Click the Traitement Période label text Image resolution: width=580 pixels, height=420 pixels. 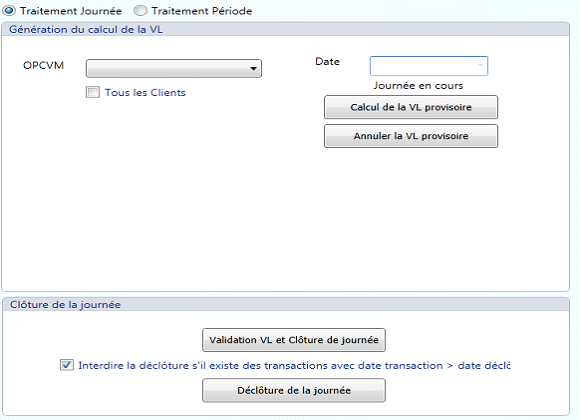tap(202, 11)
